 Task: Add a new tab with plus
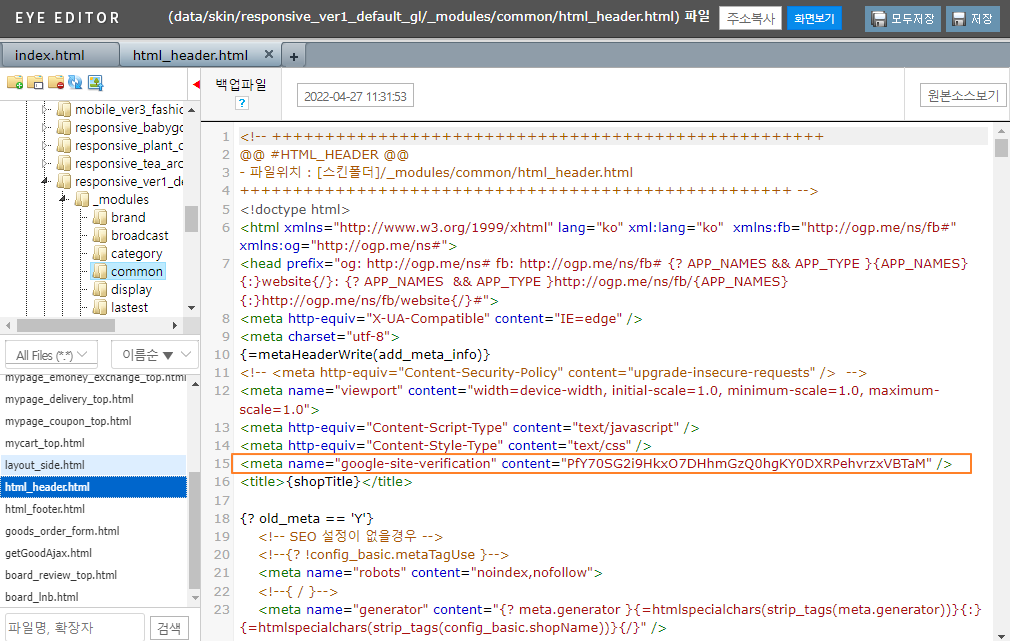294,56
